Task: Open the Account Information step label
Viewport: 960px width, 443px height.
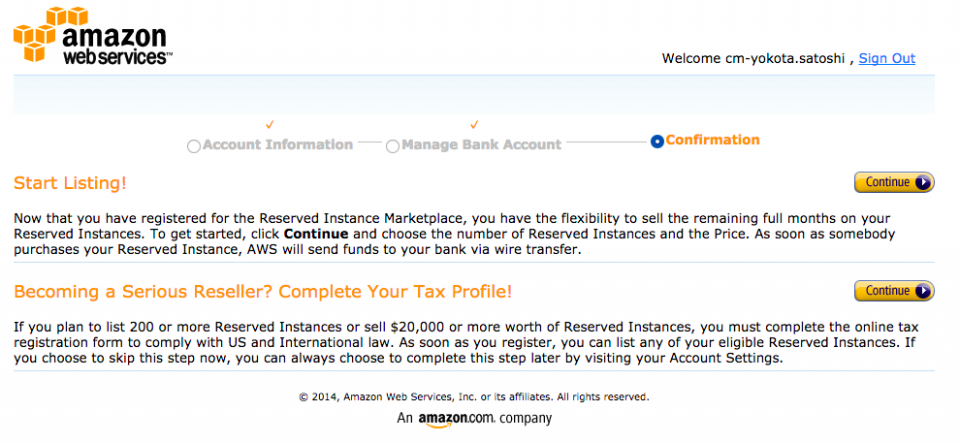Action: point(277,145)
